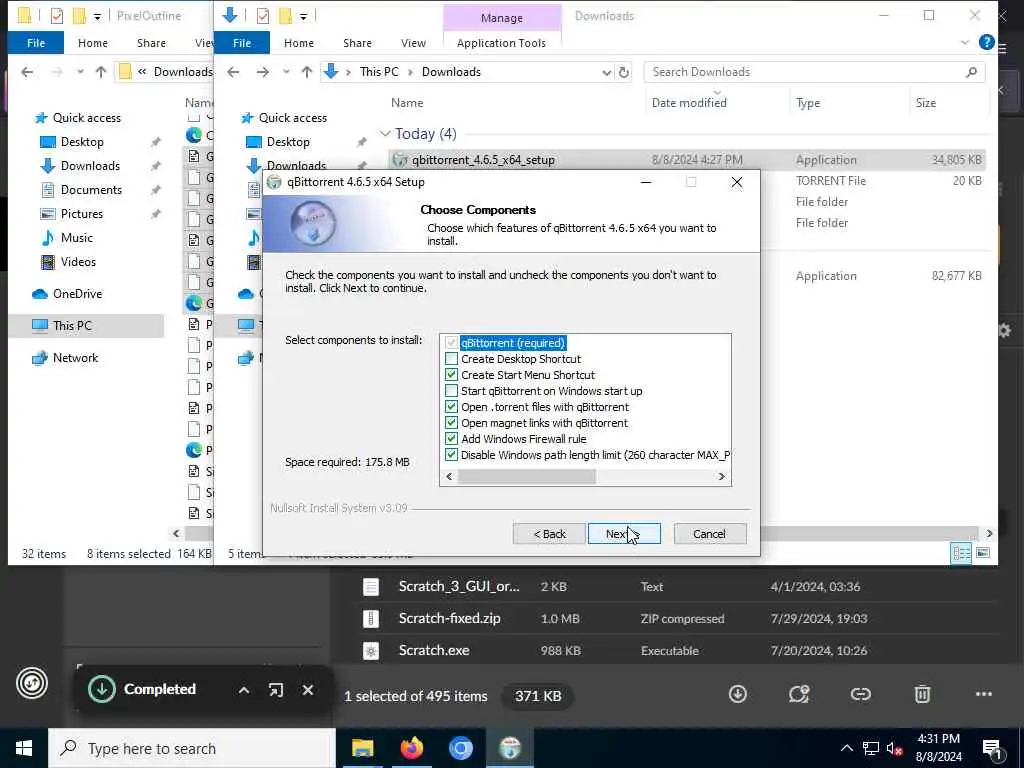Open Home tab in PixelOutline window

pyautogui.click(x=93, y=42)
